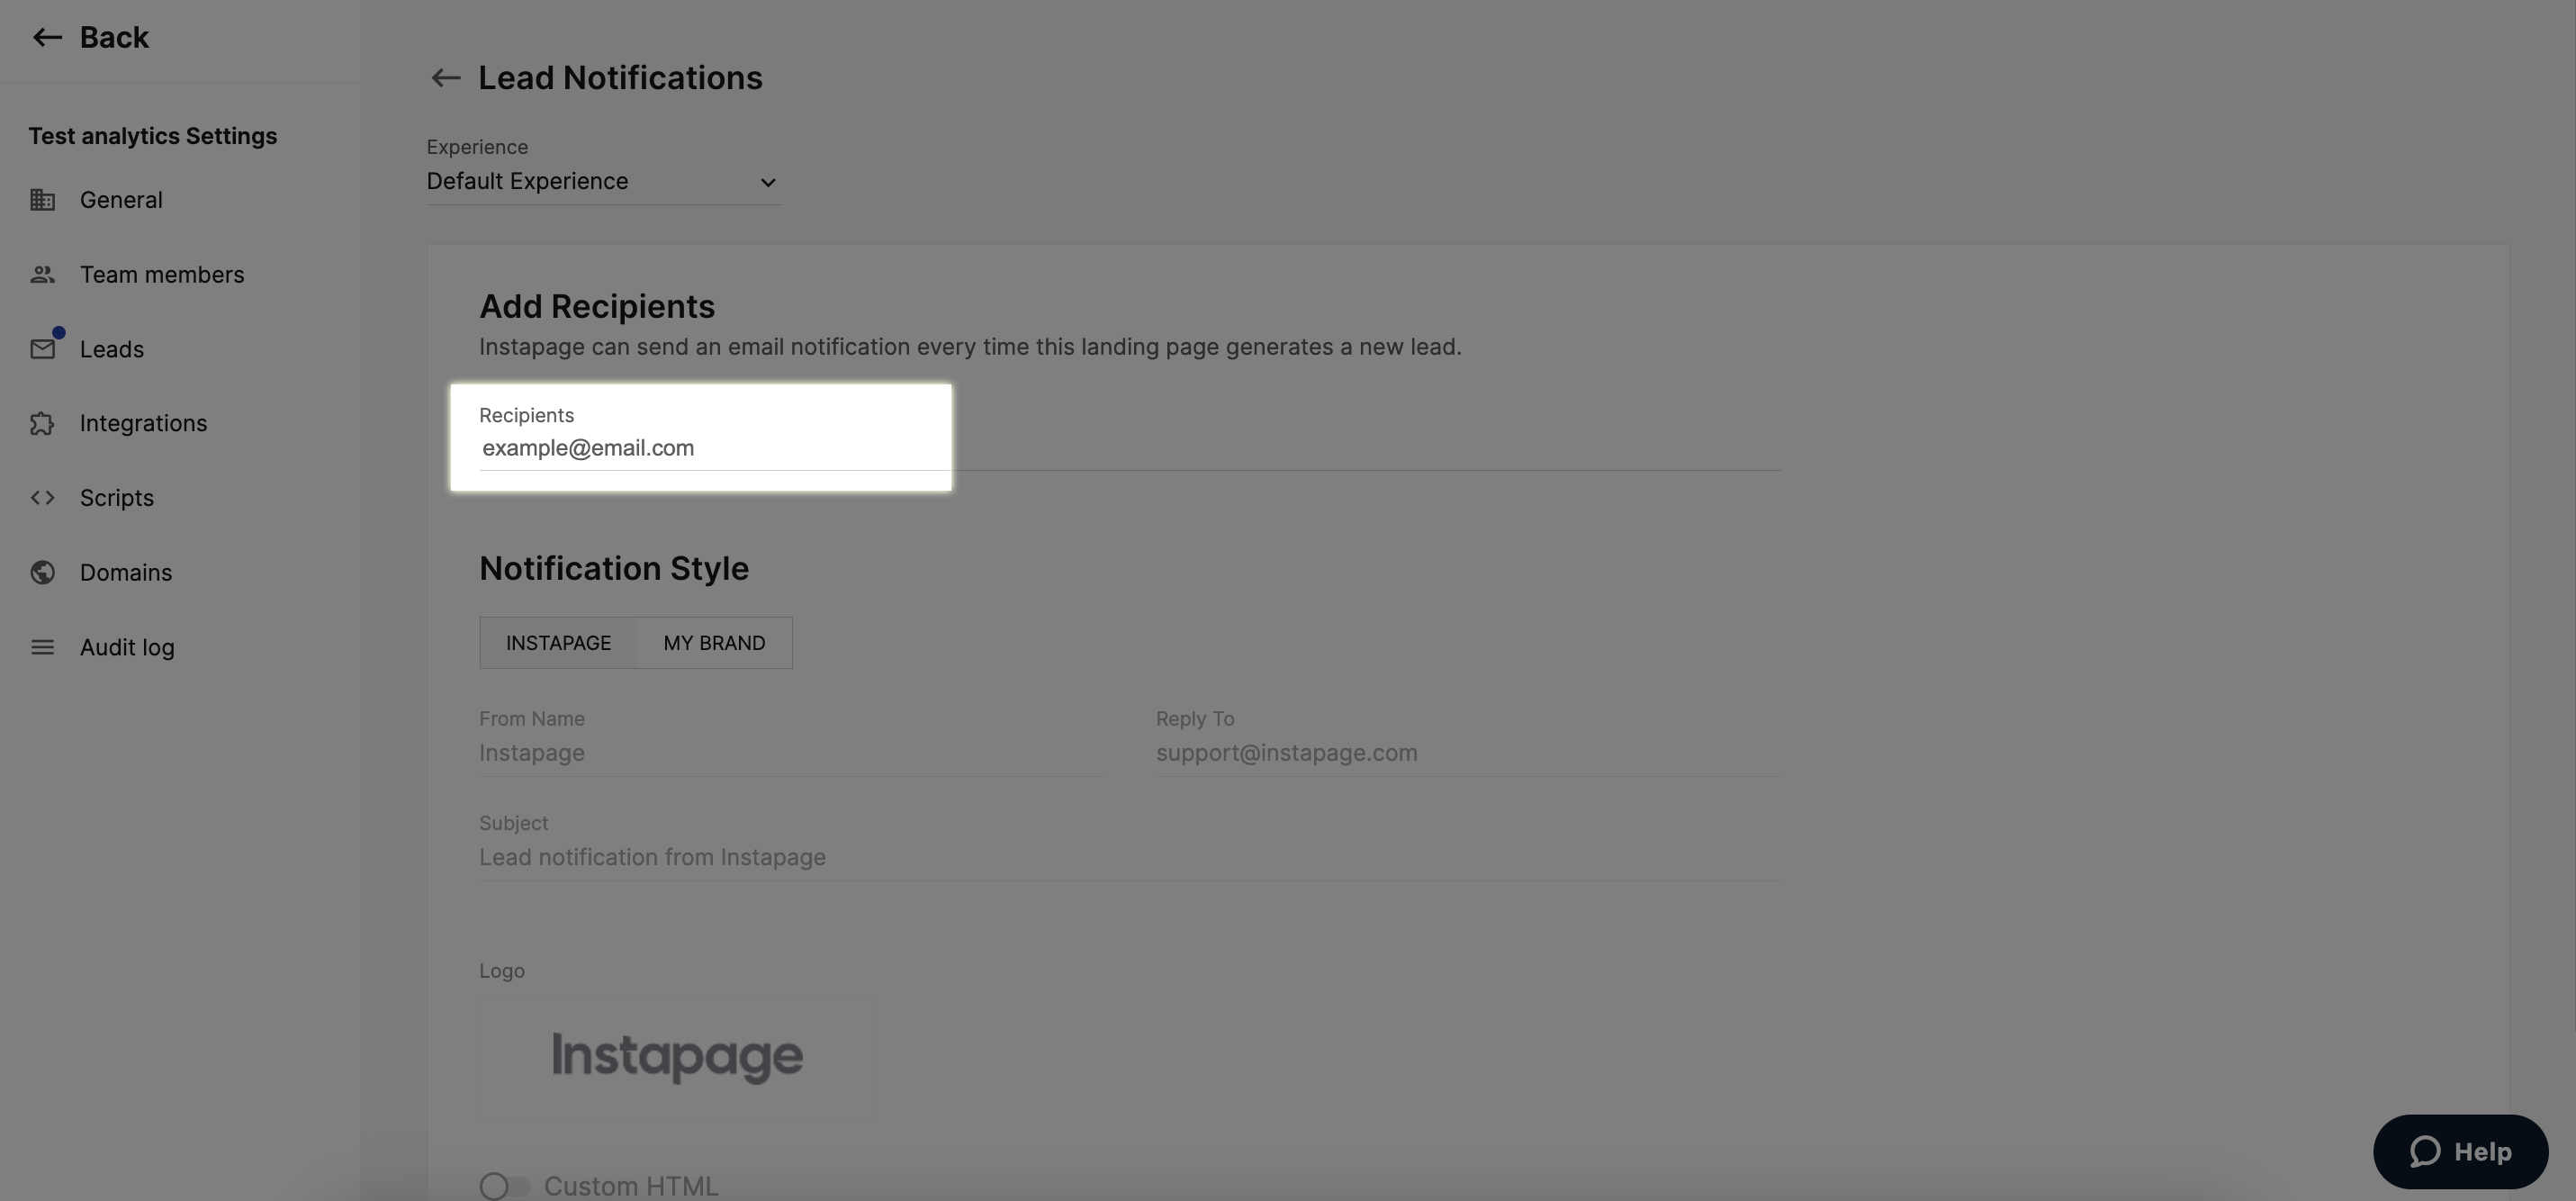The height and width of the screenshot is (1201, 2576).
Task: Click the Instapage logo thumbnail
Action: point(677,1057)
